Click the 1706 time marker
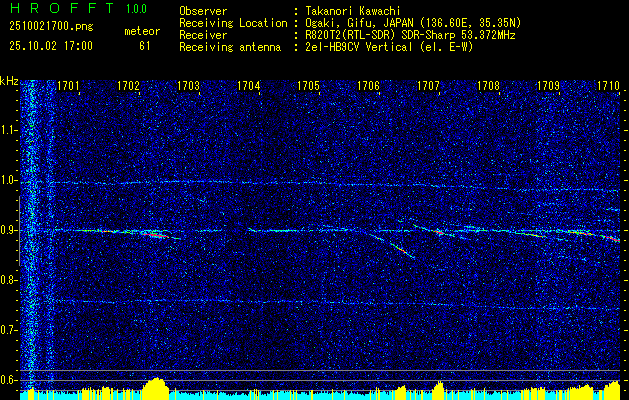The height and width of the screenshot is (400, 629). pos(369,85)
